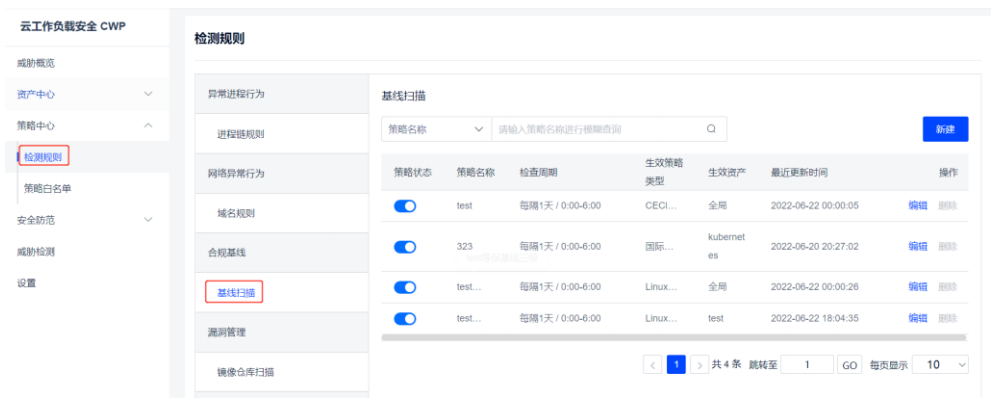Go to next page arrow

(x=699, y=365)
